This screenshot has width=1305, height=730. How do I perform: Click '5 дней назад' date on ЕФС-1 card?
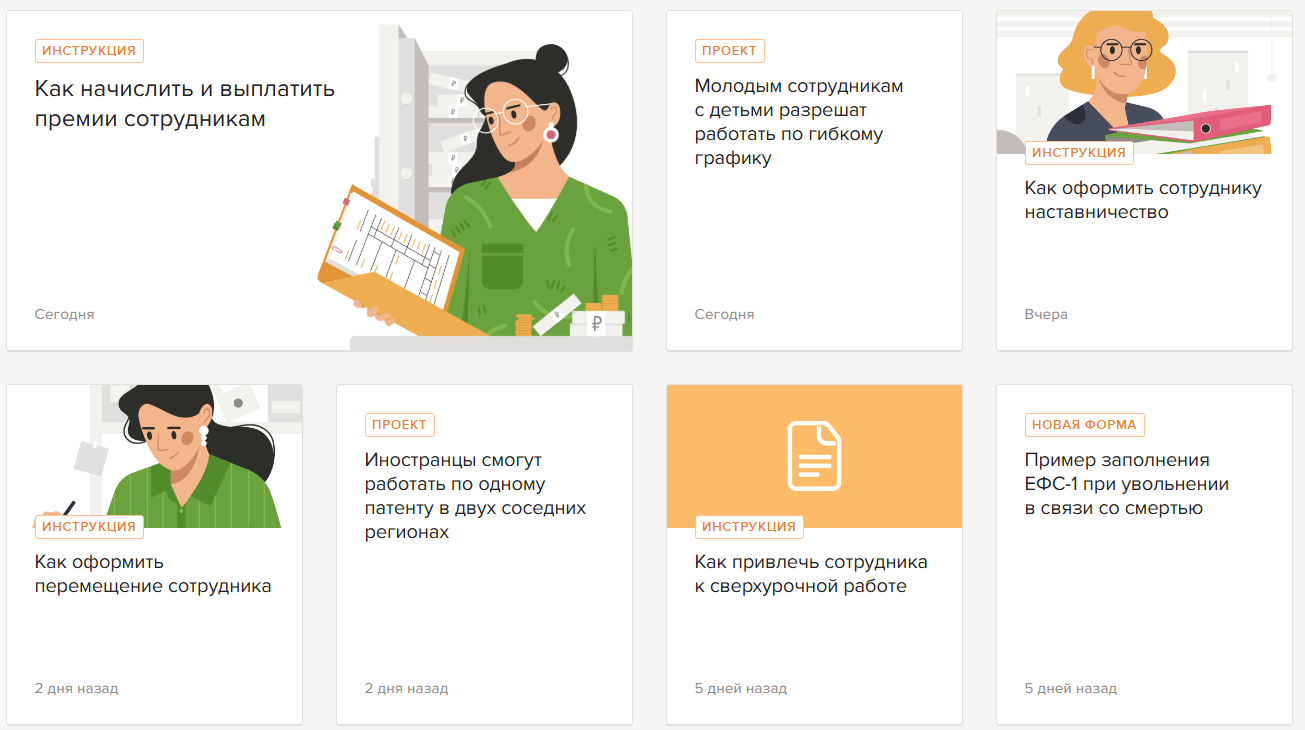1071,689
